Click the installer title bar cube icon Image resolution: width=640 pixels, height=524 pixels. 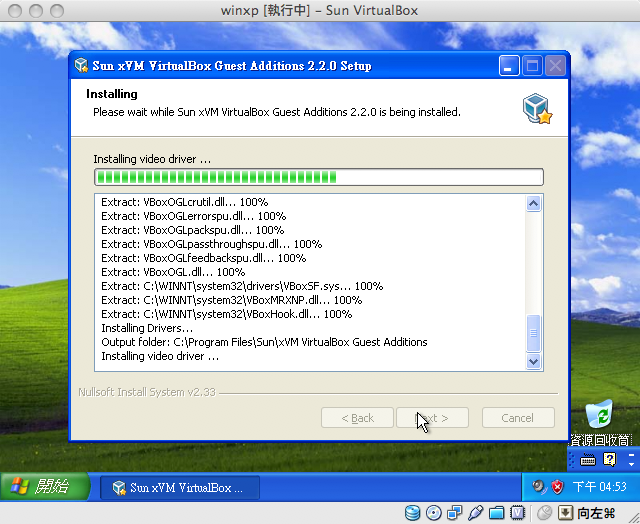tap(81, 65)
